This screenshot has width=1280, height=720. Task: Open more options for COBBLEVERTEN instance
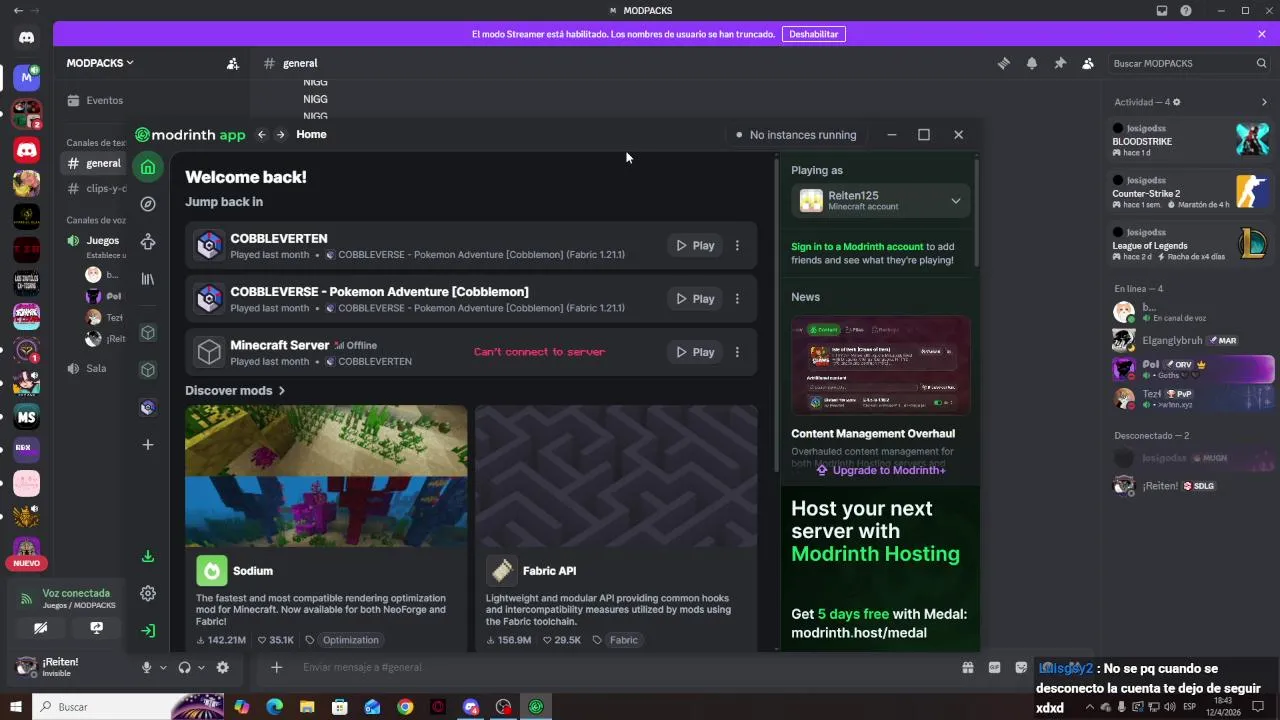pyautogui.click(x=737, y=246)
